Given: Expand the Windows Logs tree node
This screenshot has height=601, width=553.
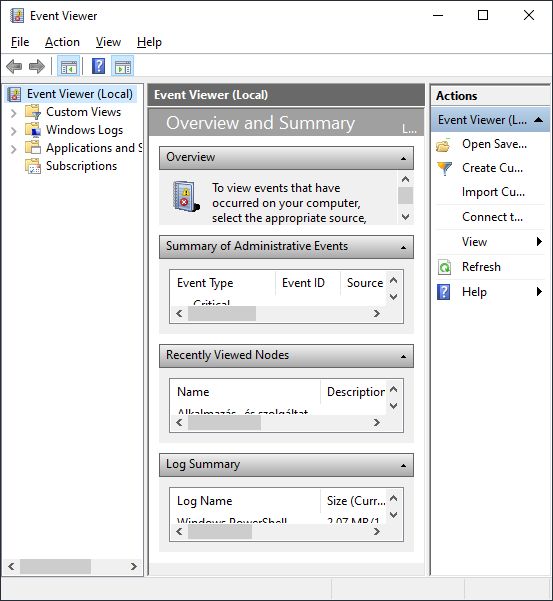Looking at the screenshot, I should pyautogui.click(x=13, y=131).
